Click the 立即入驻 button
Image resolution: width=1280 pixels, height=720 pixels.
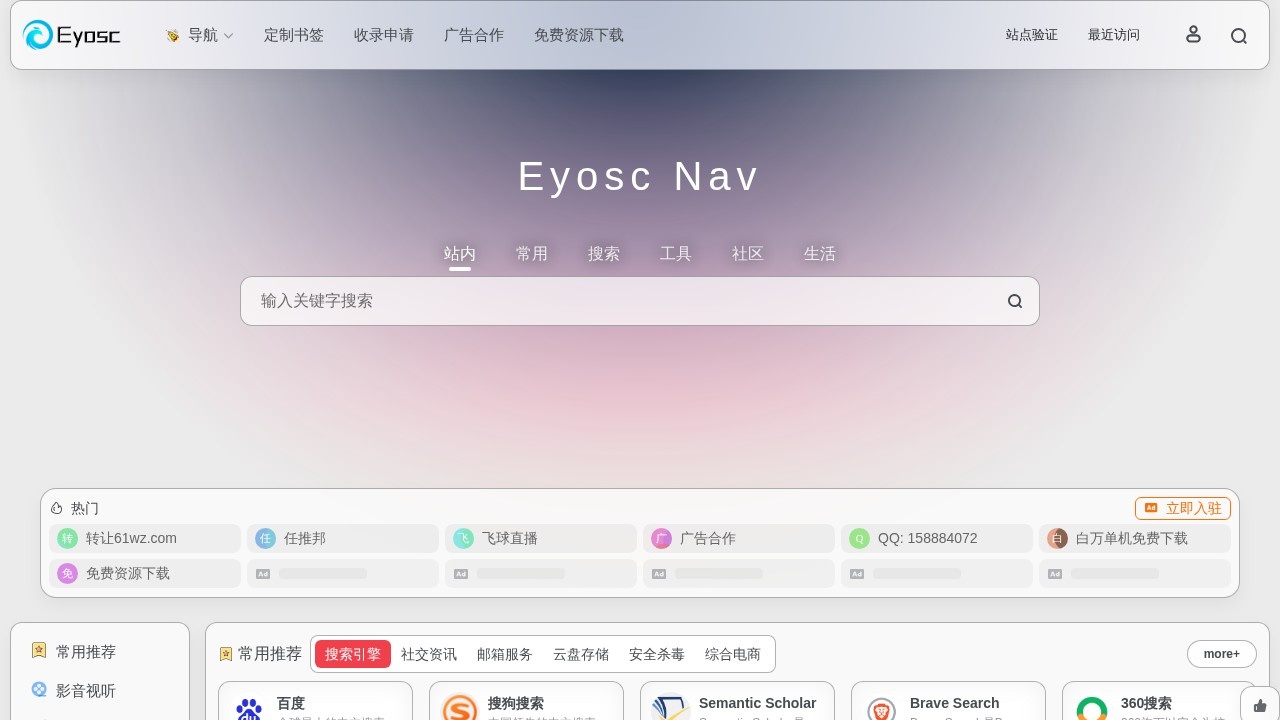[1183, 508]
